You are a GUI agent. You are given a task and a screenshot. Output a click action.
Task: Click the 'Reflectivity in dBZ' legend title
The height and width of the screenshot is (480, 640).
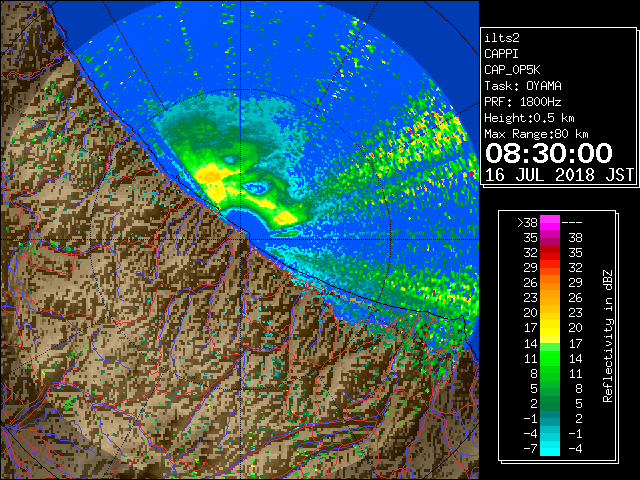(608, 336)
